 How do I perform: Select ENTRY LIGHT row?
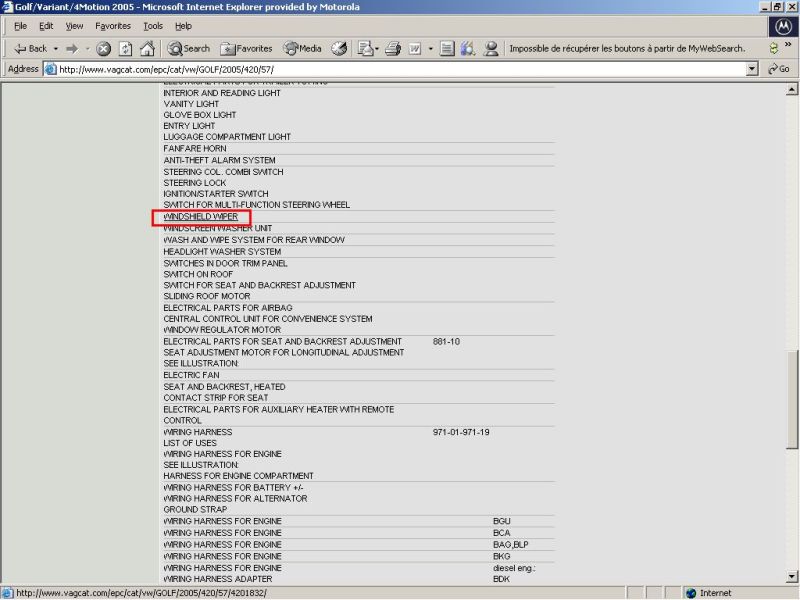[x=189, y=126]
